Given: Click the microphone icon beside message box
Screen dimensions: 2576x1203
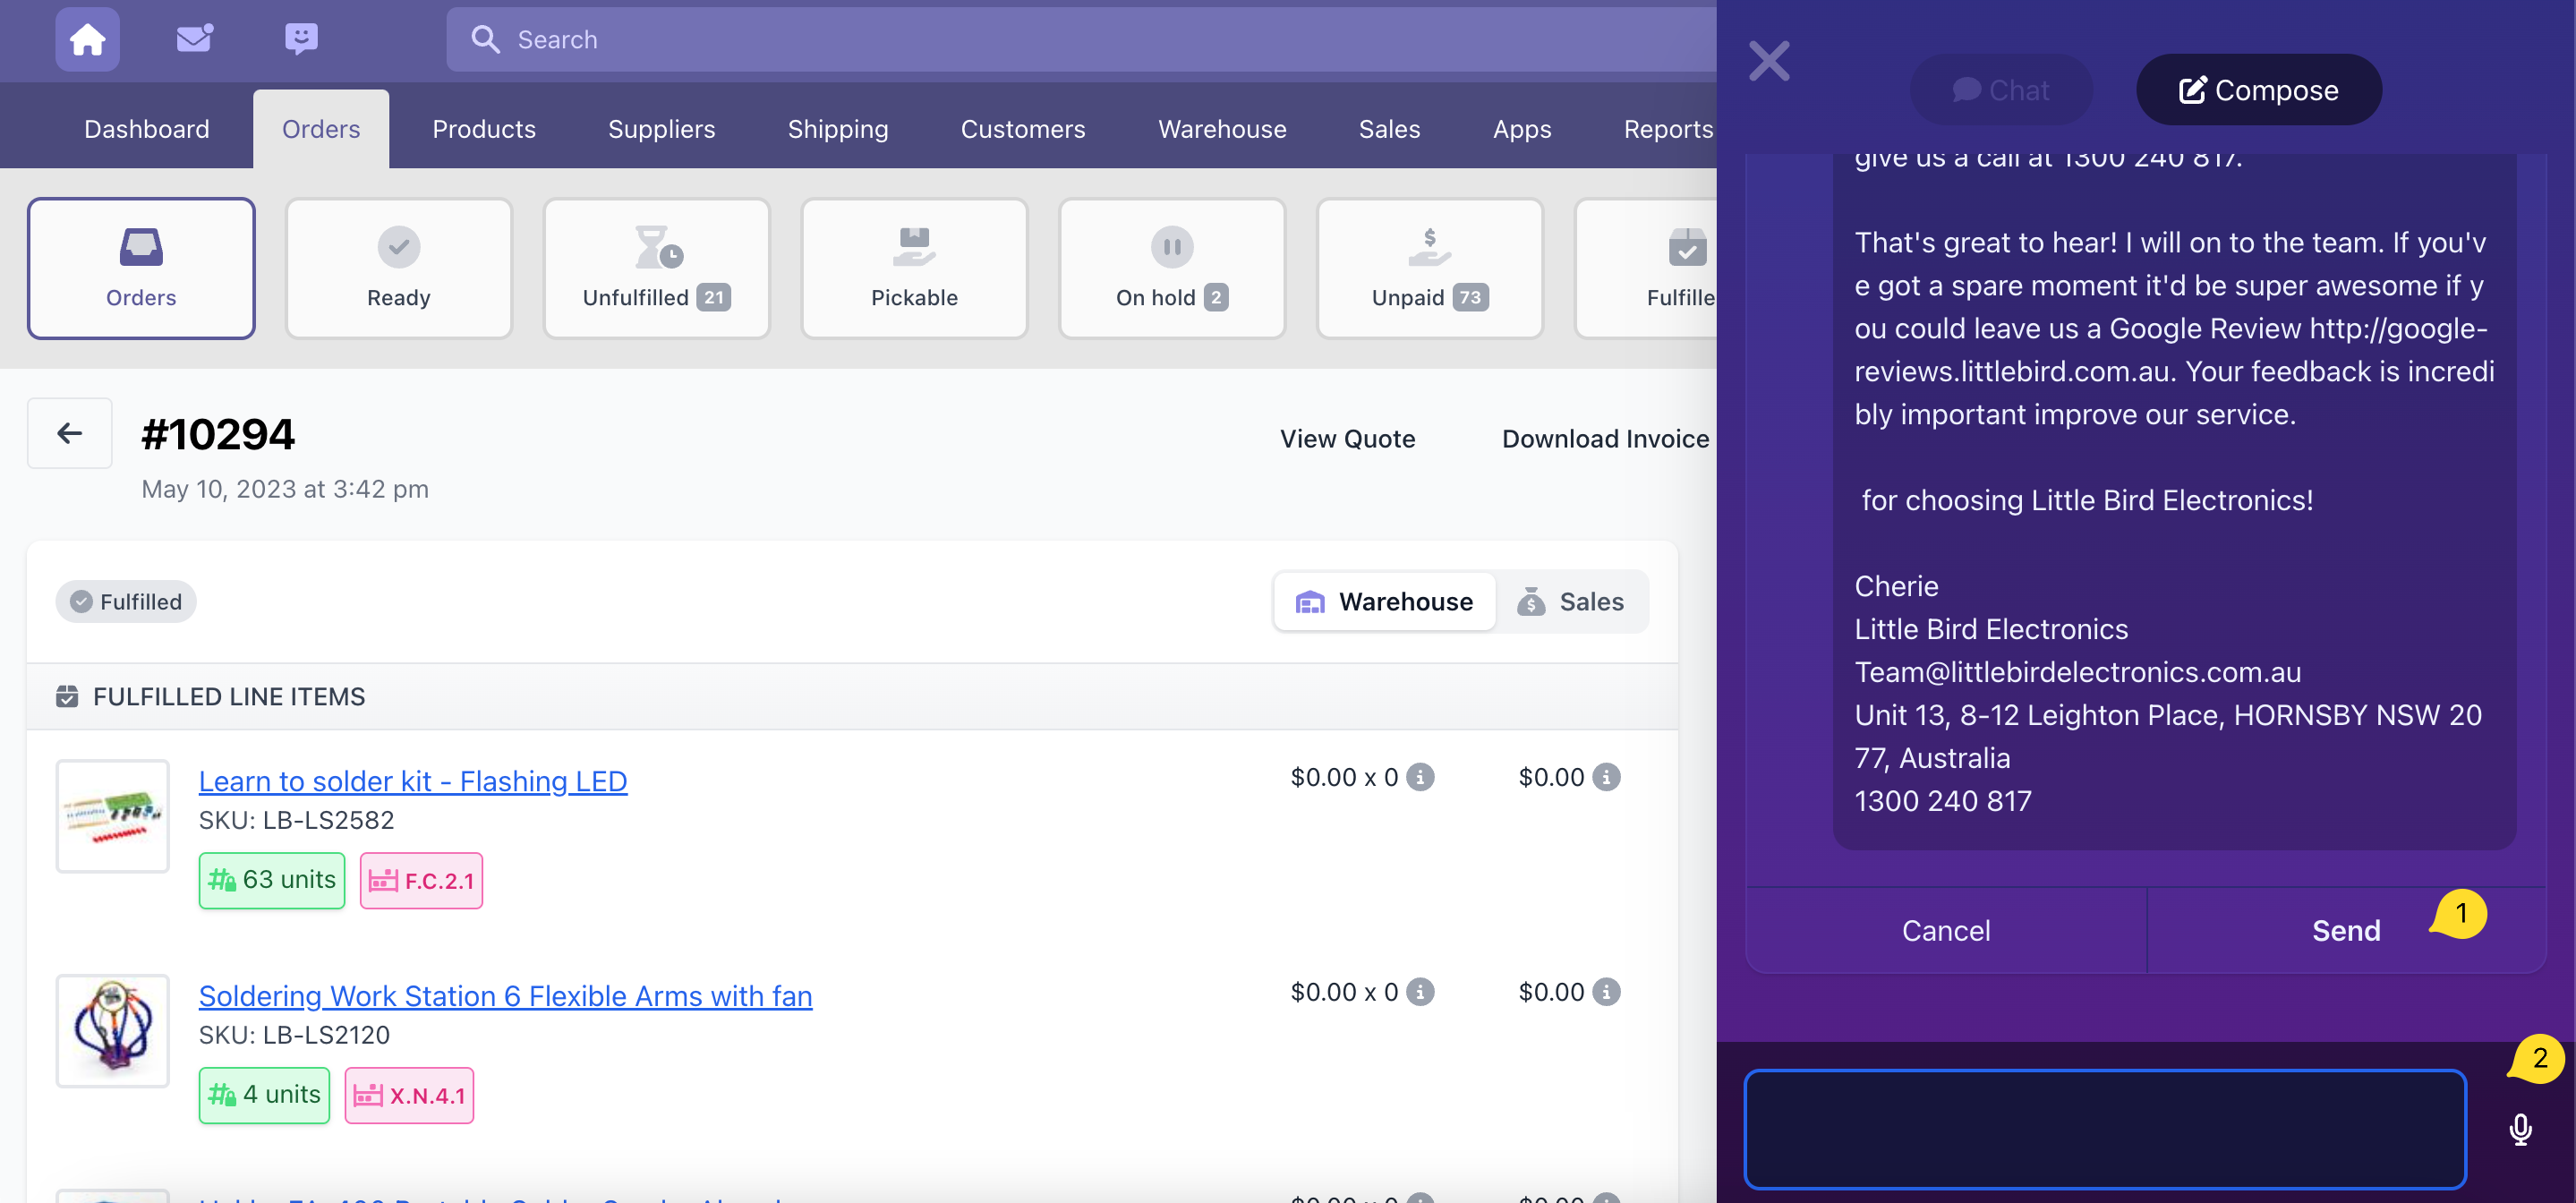Looking at the screenshot, I should point(2520,1129).
